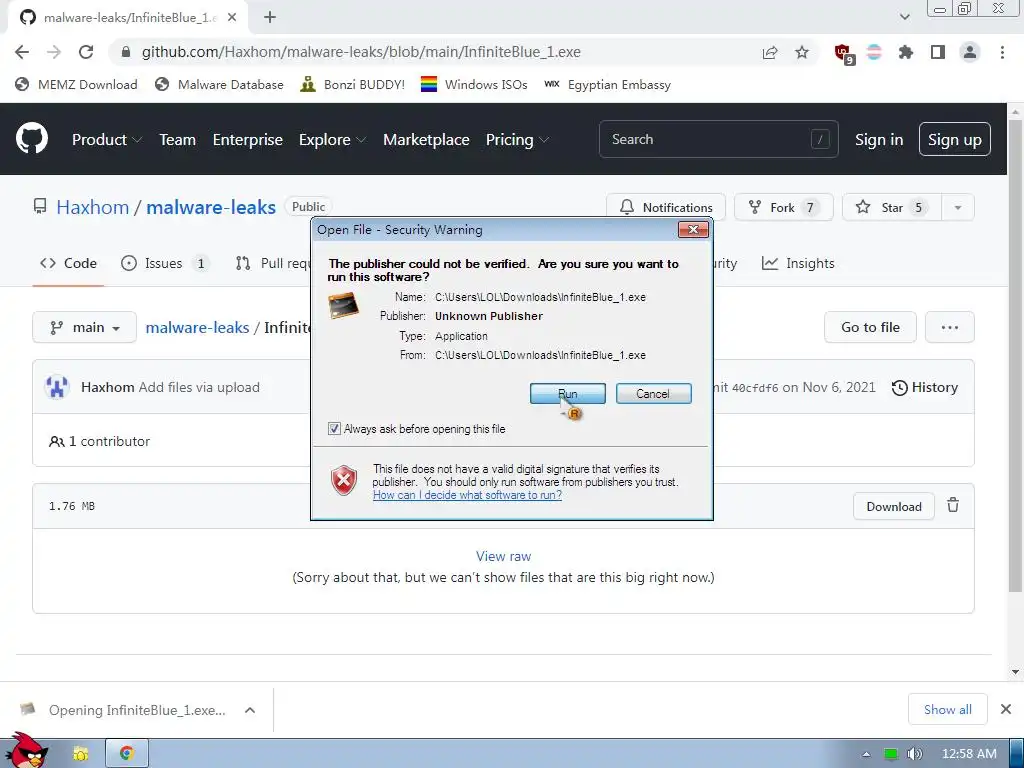Click the Download button
Viewport: 1024px width, 768px height.
click(893, 506)
